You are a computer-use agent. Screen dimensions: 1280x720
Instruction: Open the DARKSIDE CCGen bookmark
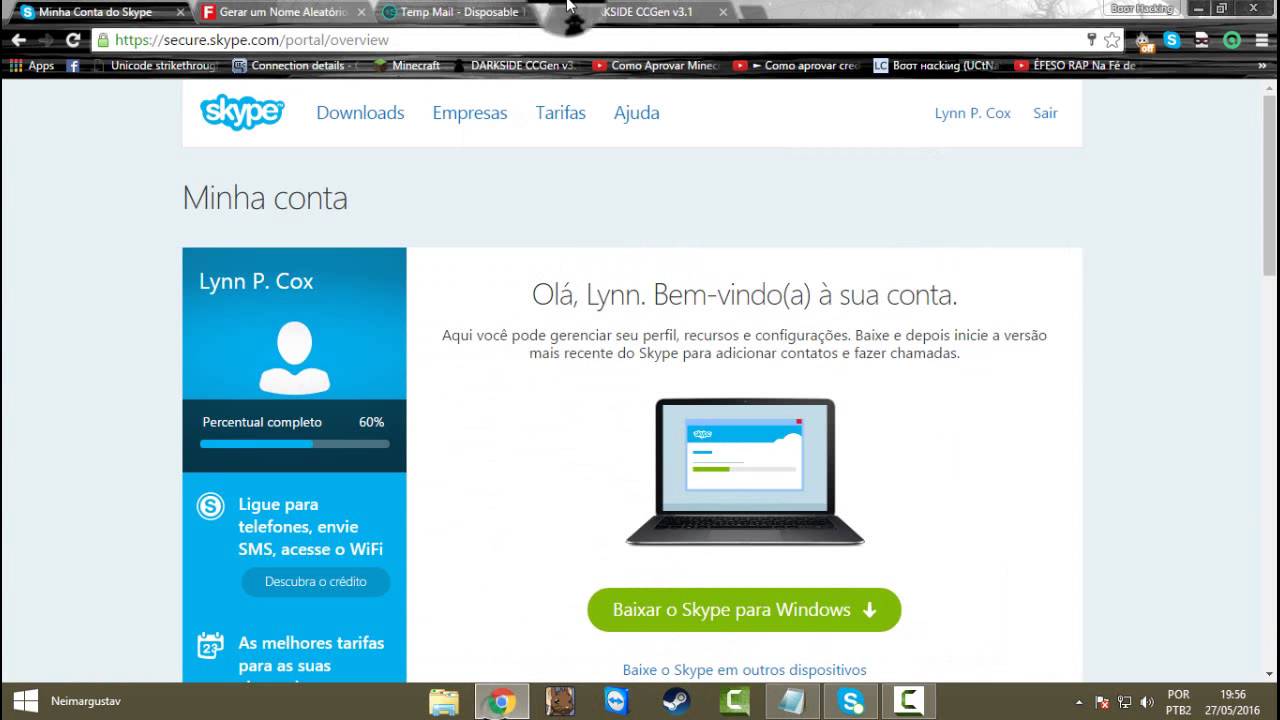514,65
